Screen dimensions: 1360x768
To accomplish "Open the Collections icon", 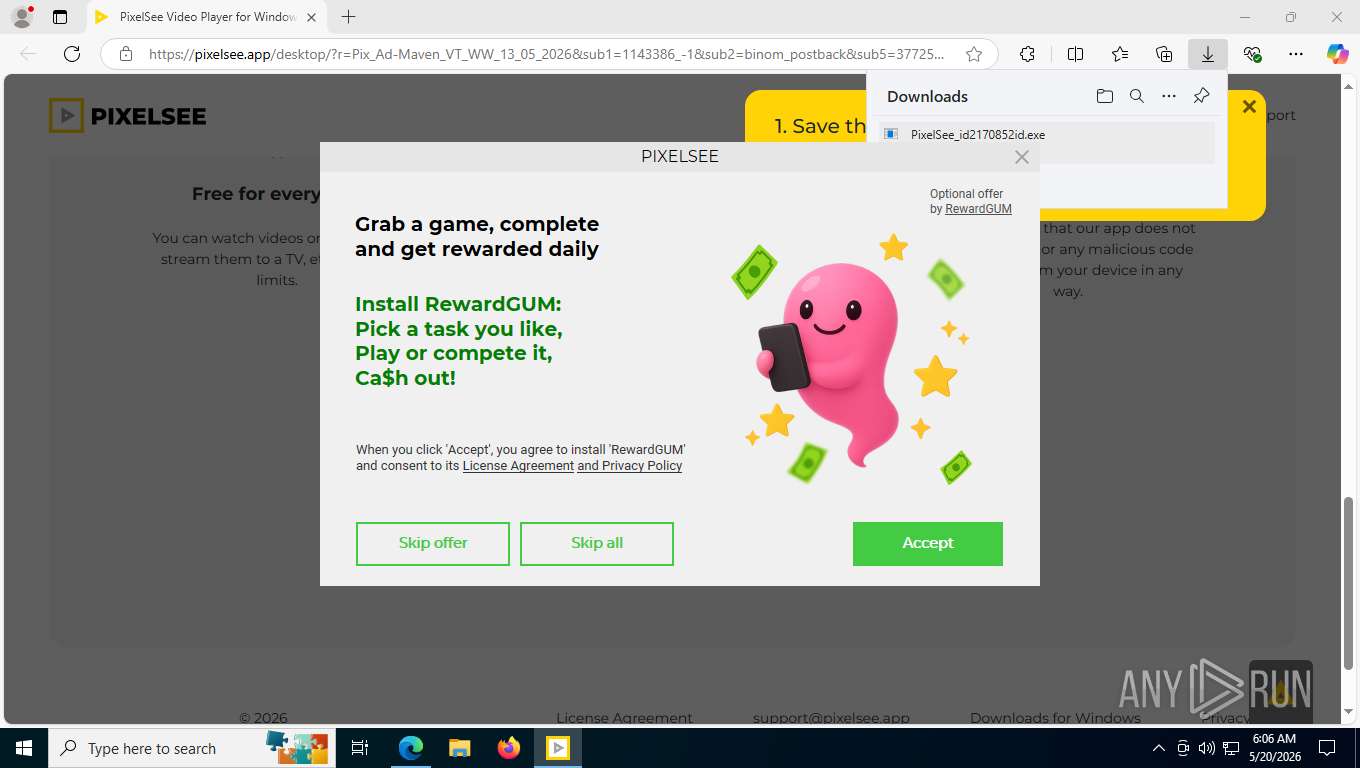I will point(1164,54).
